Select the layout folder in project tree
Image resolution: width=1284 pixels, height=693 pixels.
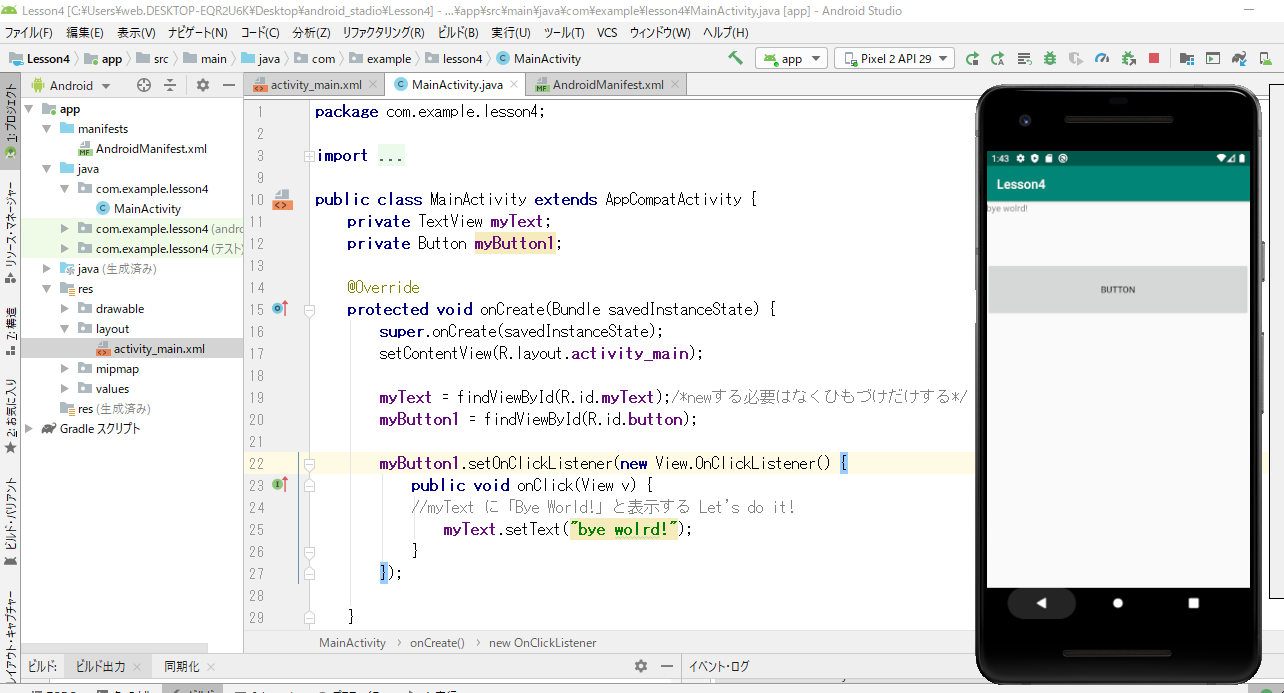pyautogui.click(x=112, y=329)
